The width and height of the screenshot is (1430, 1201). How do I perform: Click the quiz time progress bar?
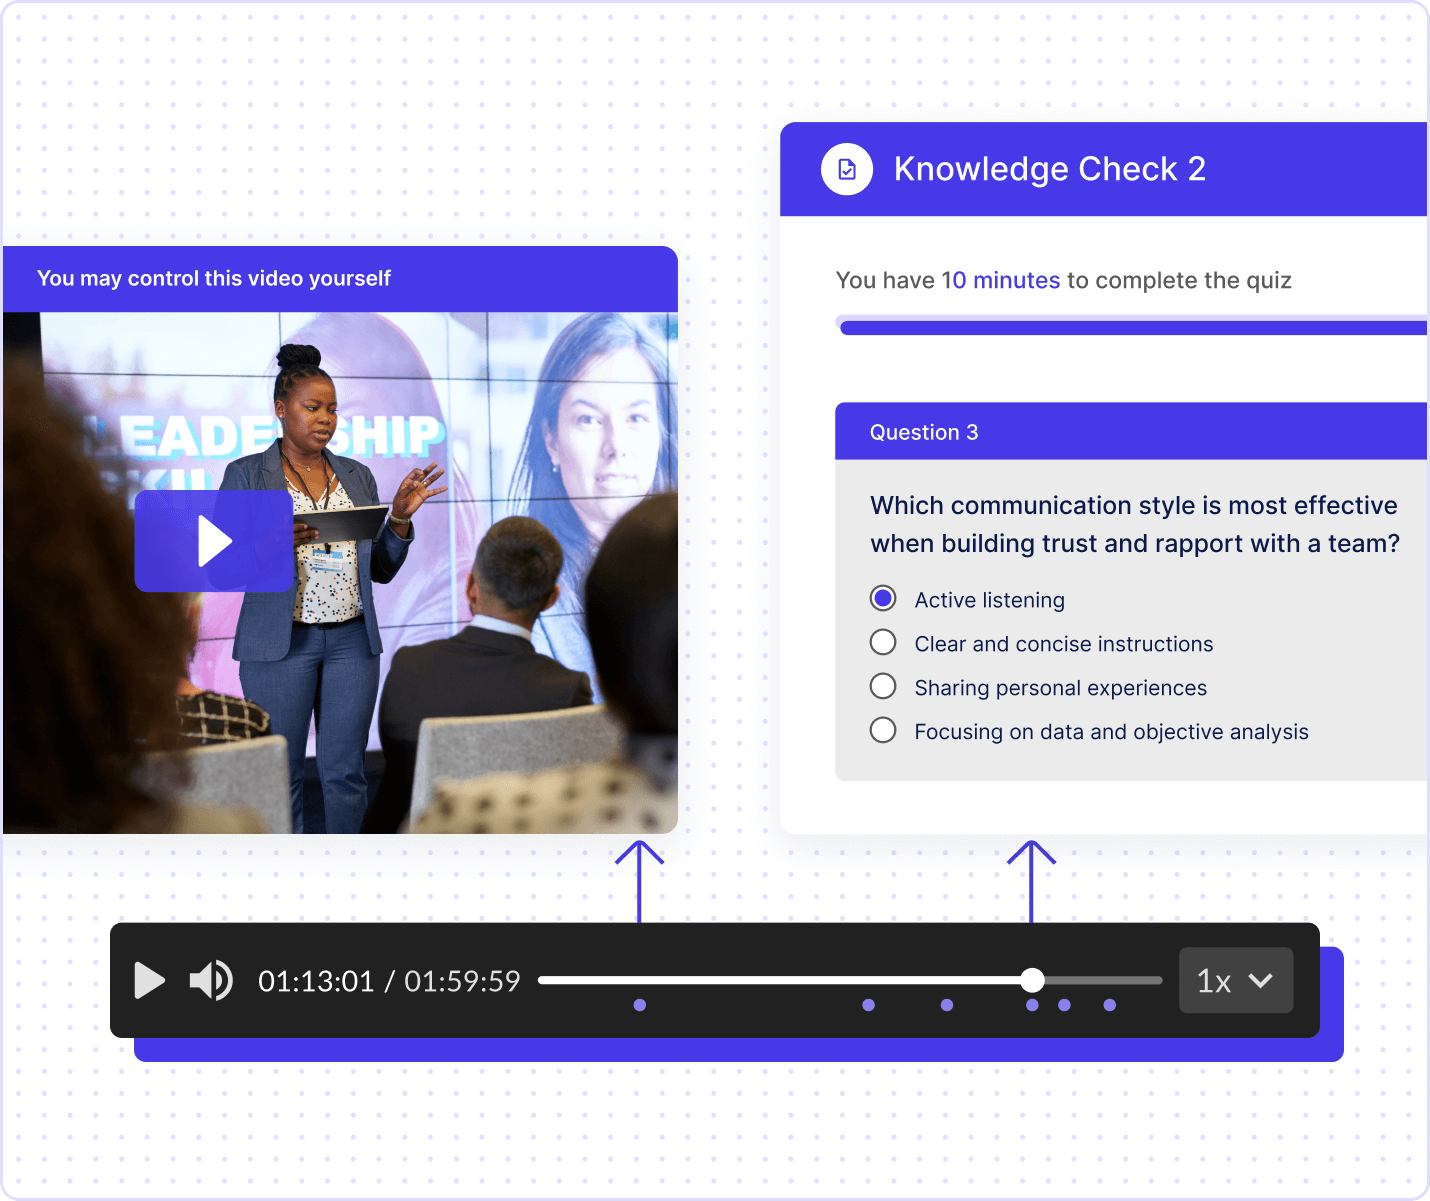(1130, 326)
